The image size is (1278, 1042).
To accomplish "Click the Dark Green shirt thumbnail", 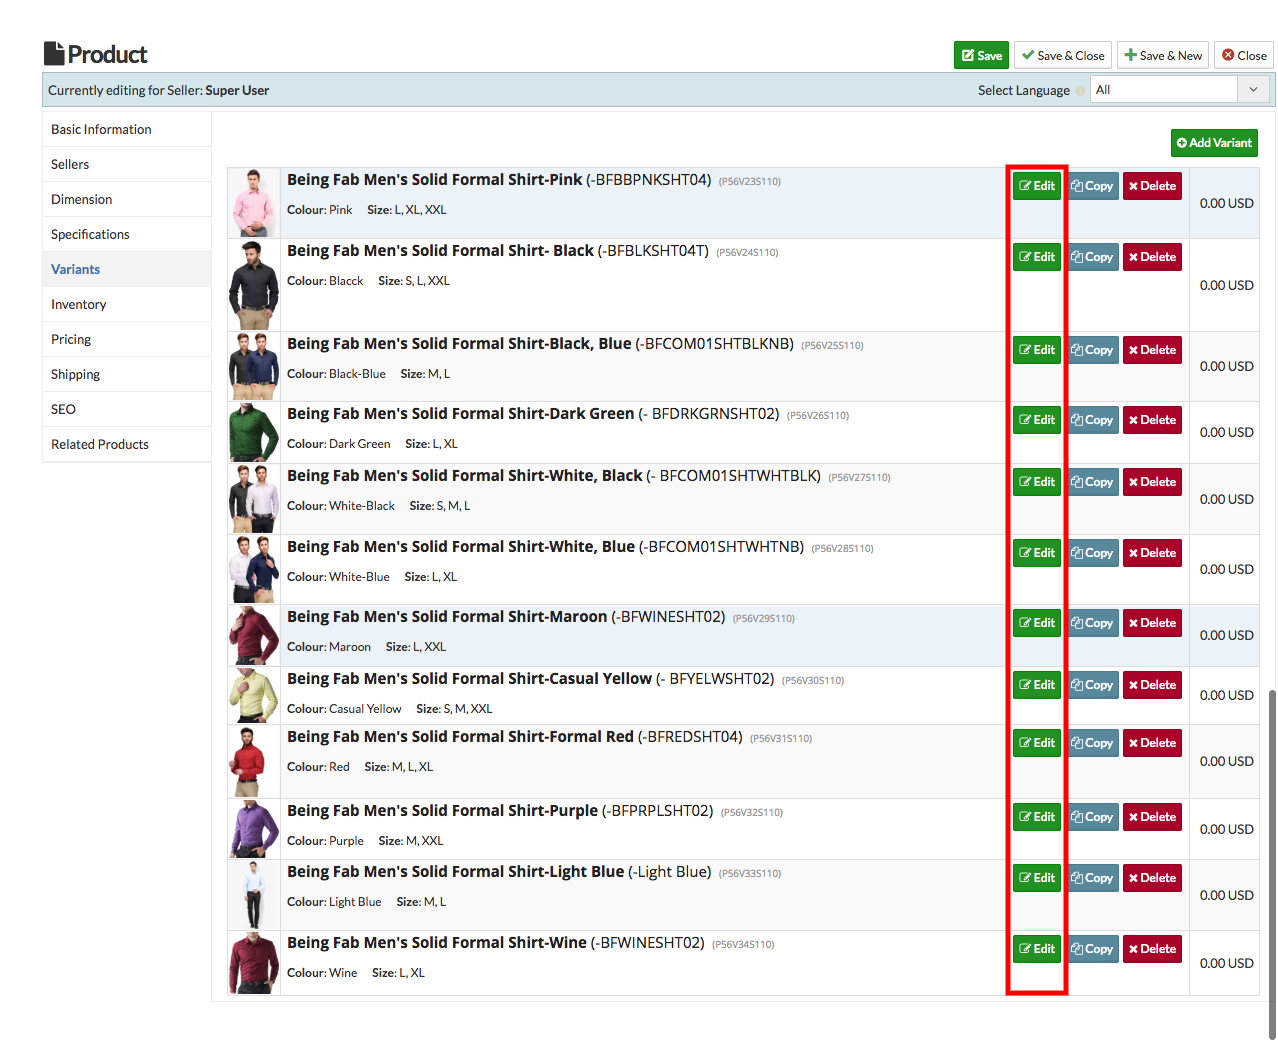I will point(254,432).
